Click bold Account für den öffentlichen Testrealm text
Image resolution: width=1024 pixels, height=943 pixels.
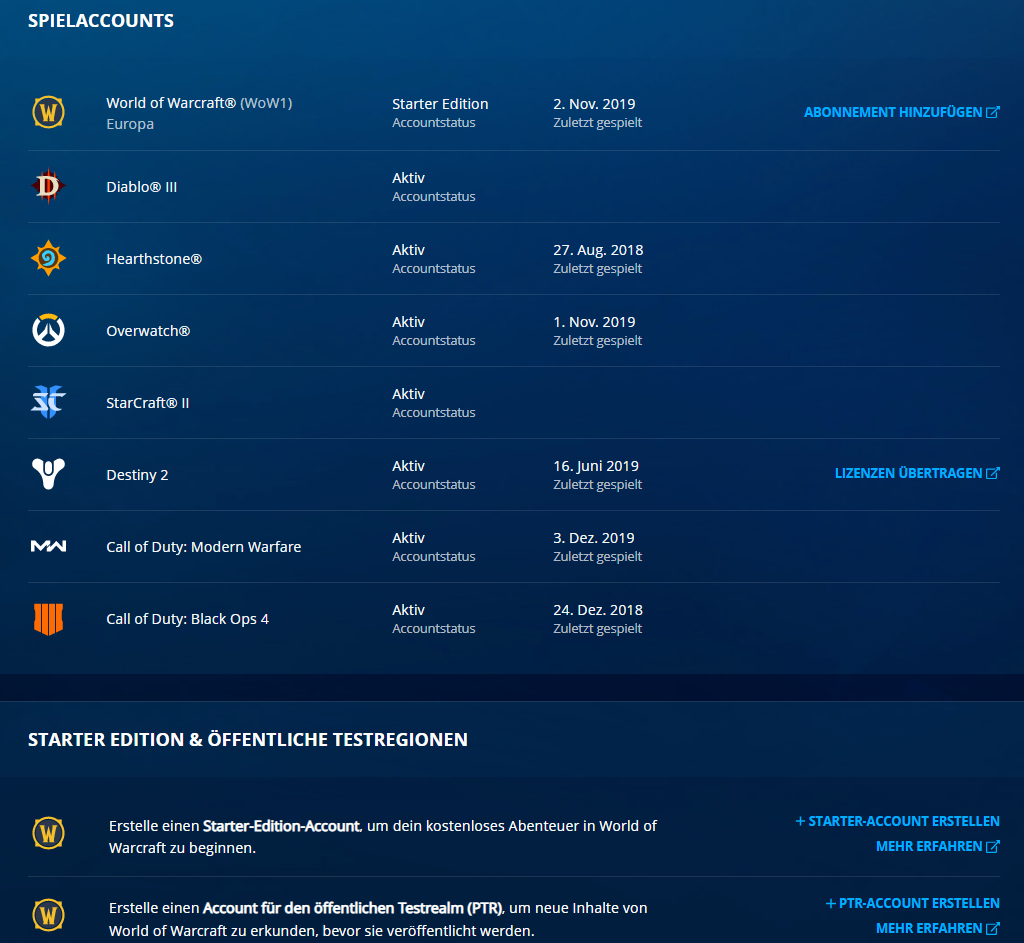click(353, 908)
